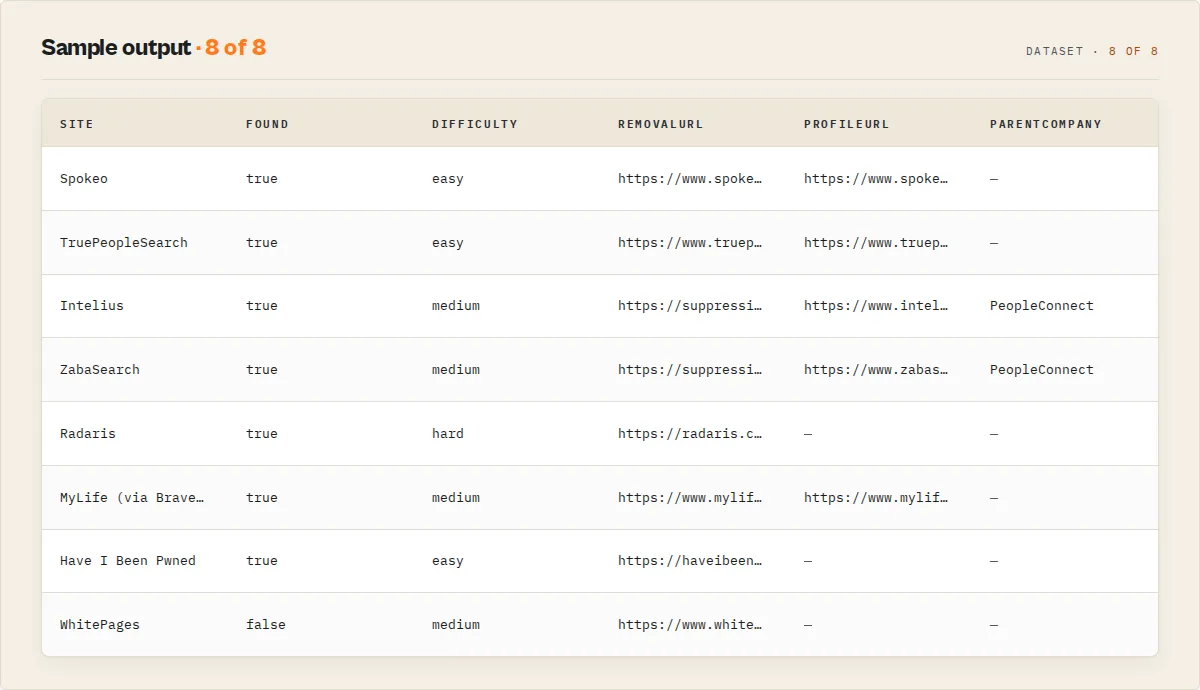Click true value in the Spokeo row
Image resolution: width=1200 pixels, height=690 pixels.
[262, 179]
